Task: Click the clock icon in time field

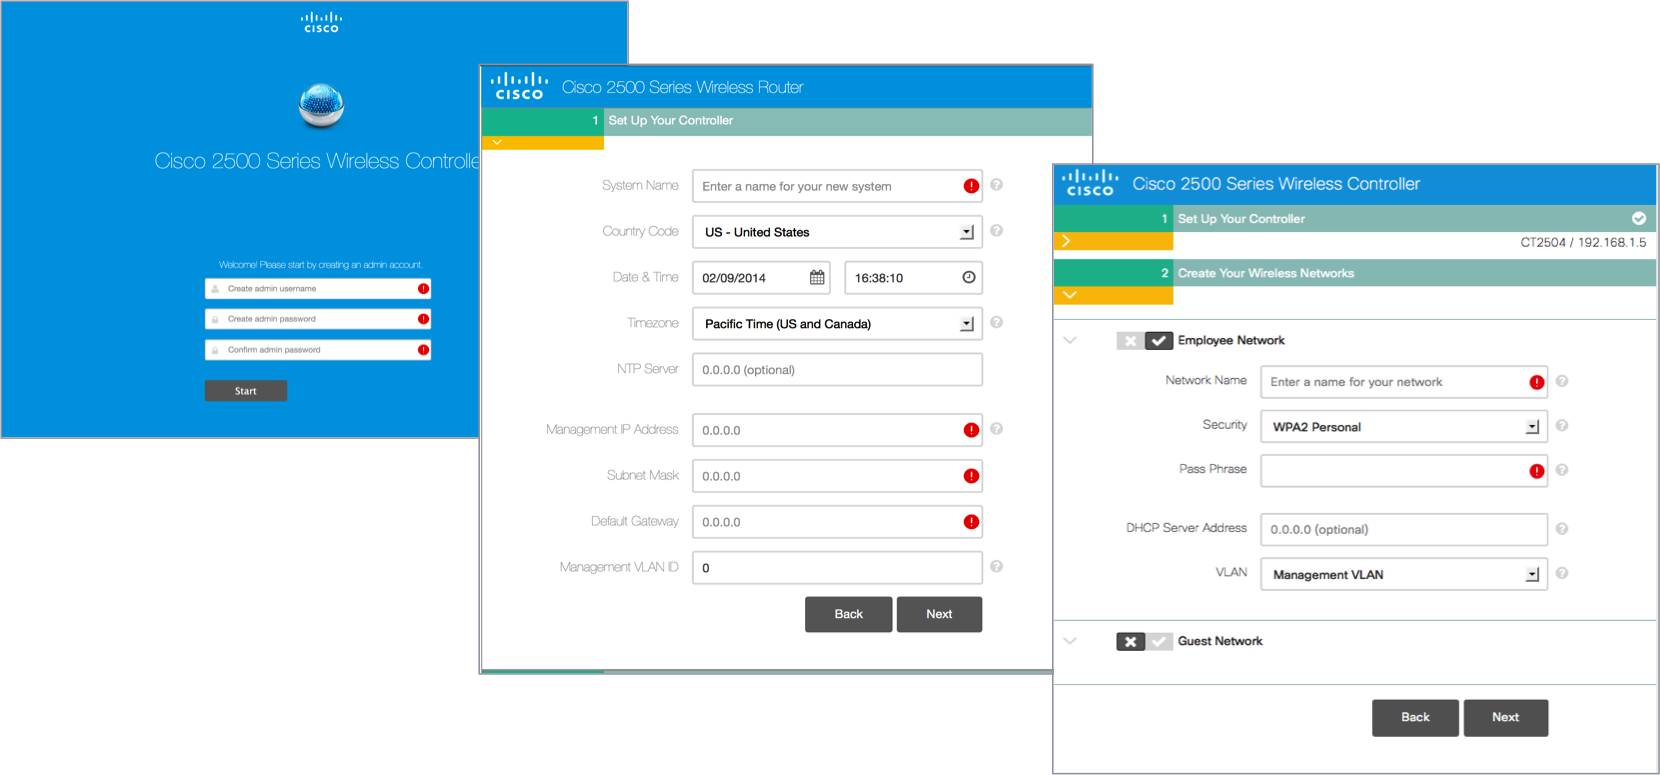Action: (x=968, y=278)
